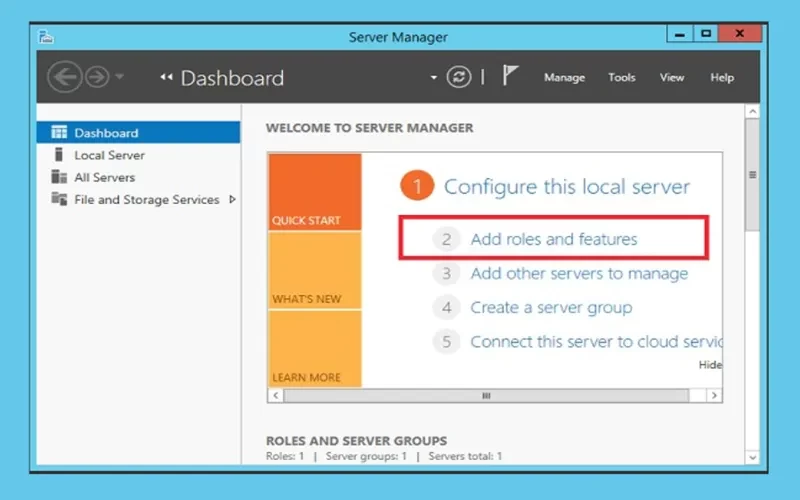Select Local Server in the left pane

(138, 155)
